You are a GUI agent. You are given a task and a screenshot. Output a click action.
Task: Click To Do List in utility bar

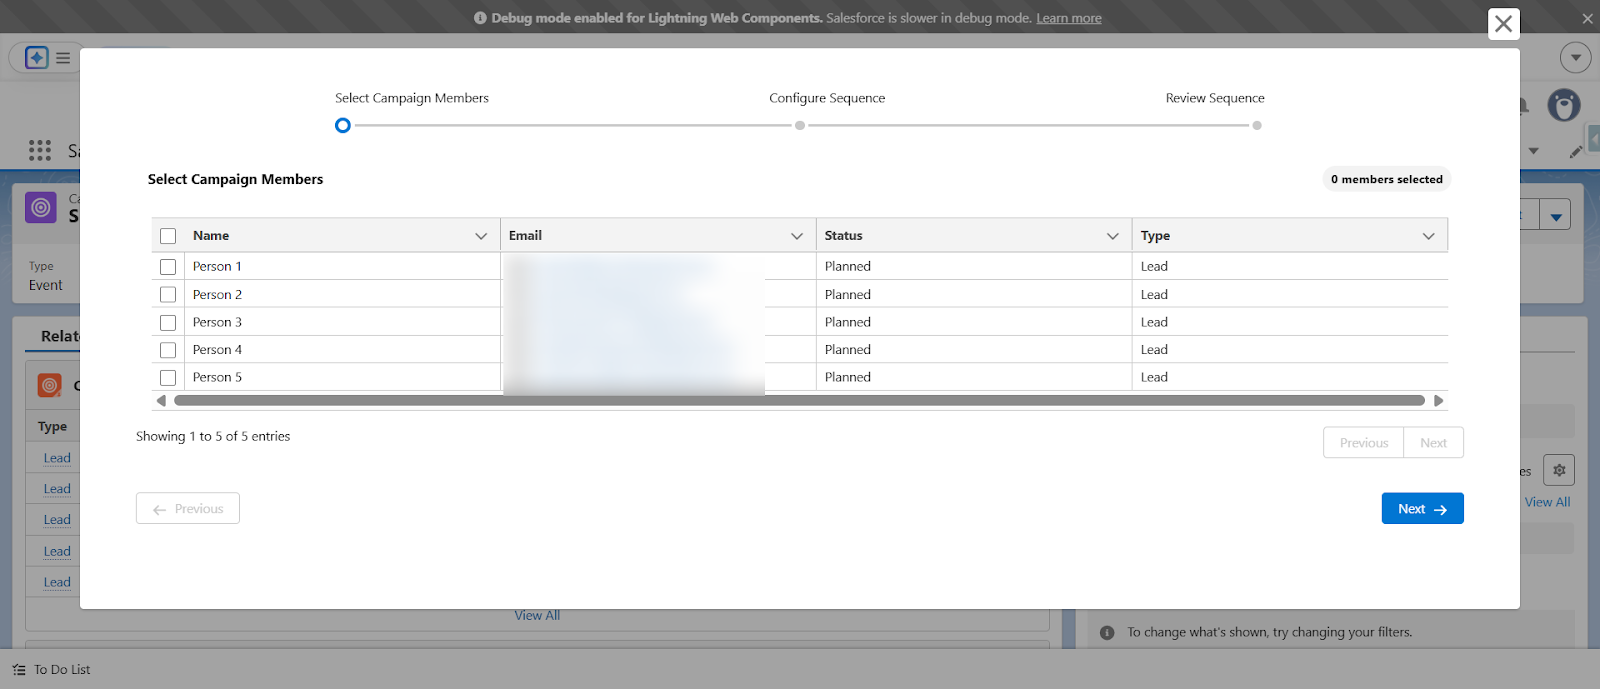62,670
